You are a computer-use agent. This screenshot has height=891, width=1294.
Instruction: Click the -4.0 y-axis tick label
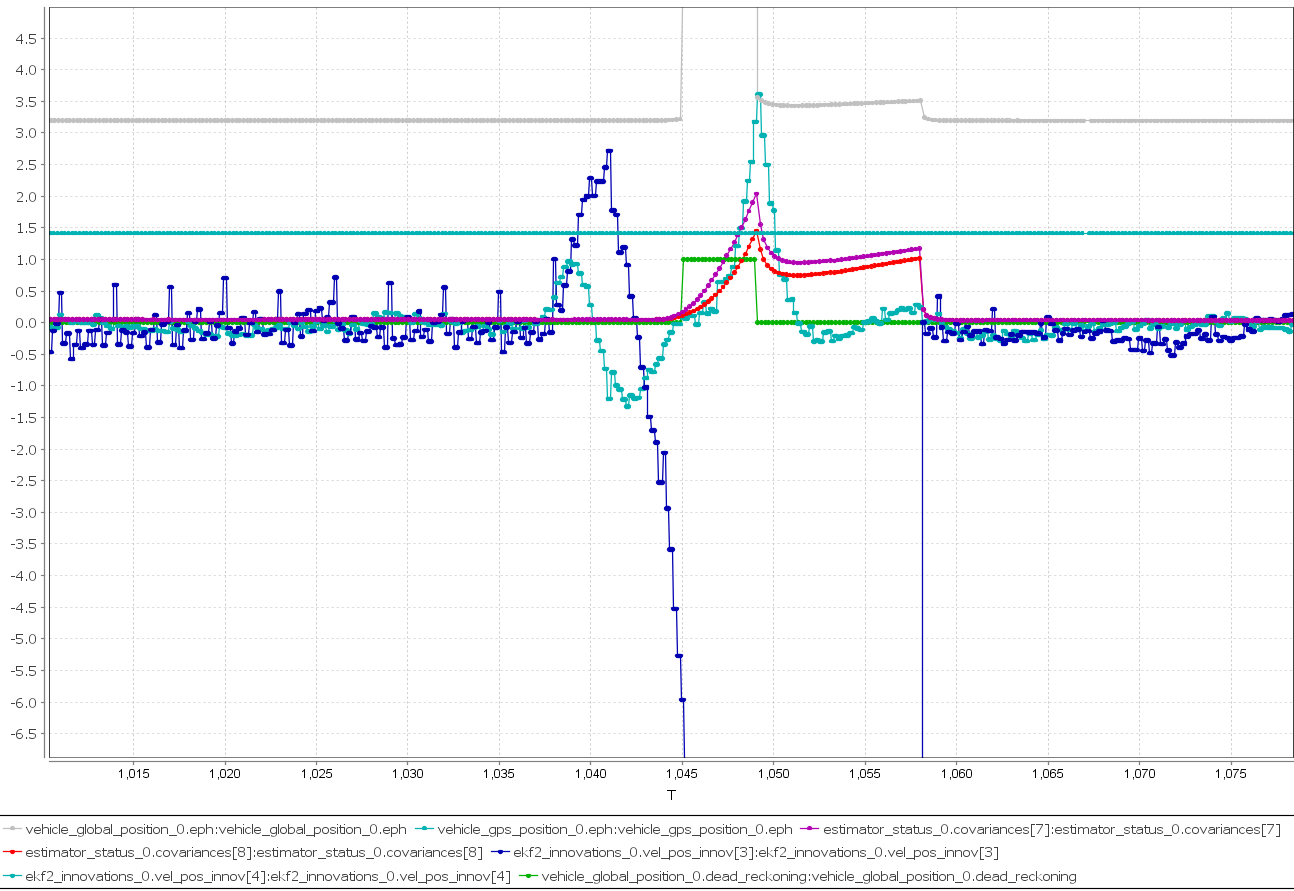click(x=25, y=576)
